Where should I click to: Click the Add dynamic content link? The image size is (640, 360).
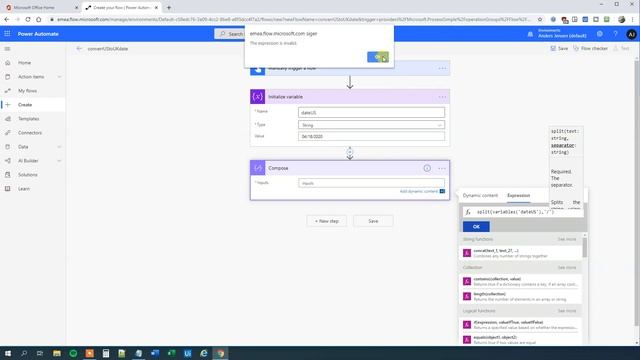pos(419,191)
